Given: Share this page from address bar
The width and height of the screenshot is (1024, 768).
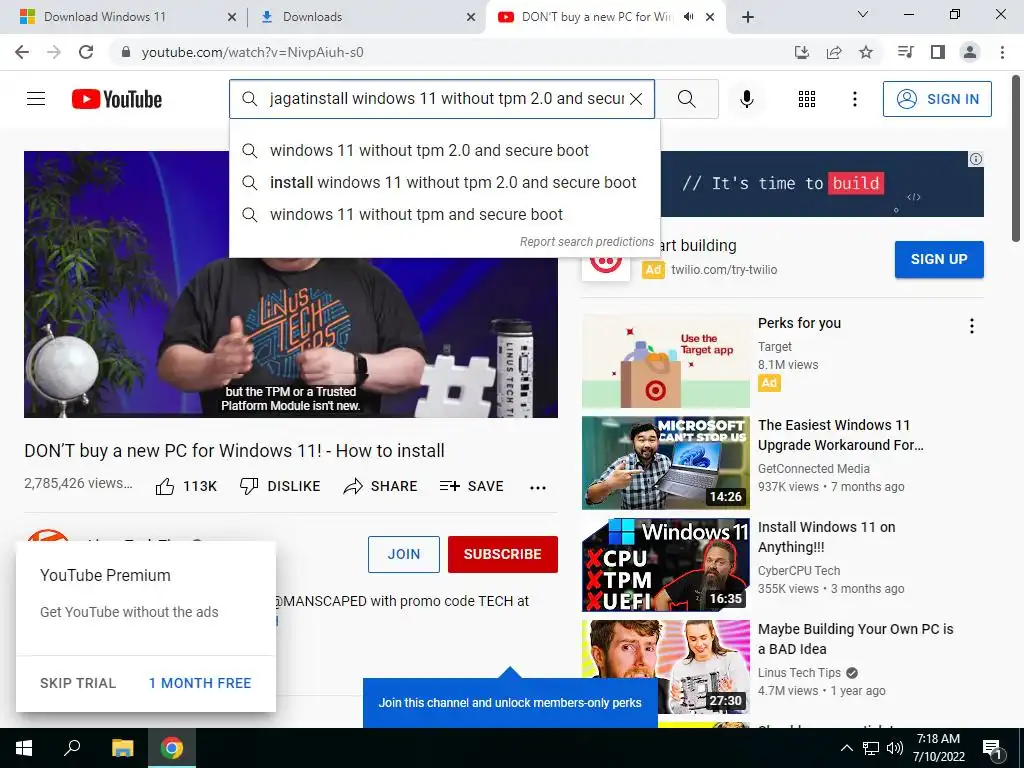Looking at the screenshot, I should [x=834, y=52].
